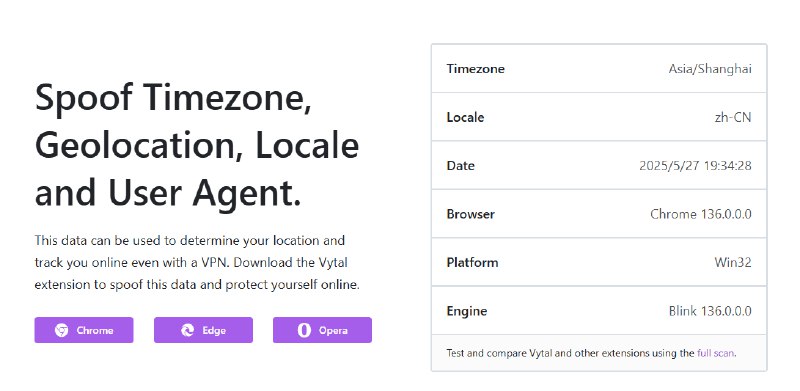Download the Edge extension button
The height and width of the screenshot is (391, 800).
(203, 330)
